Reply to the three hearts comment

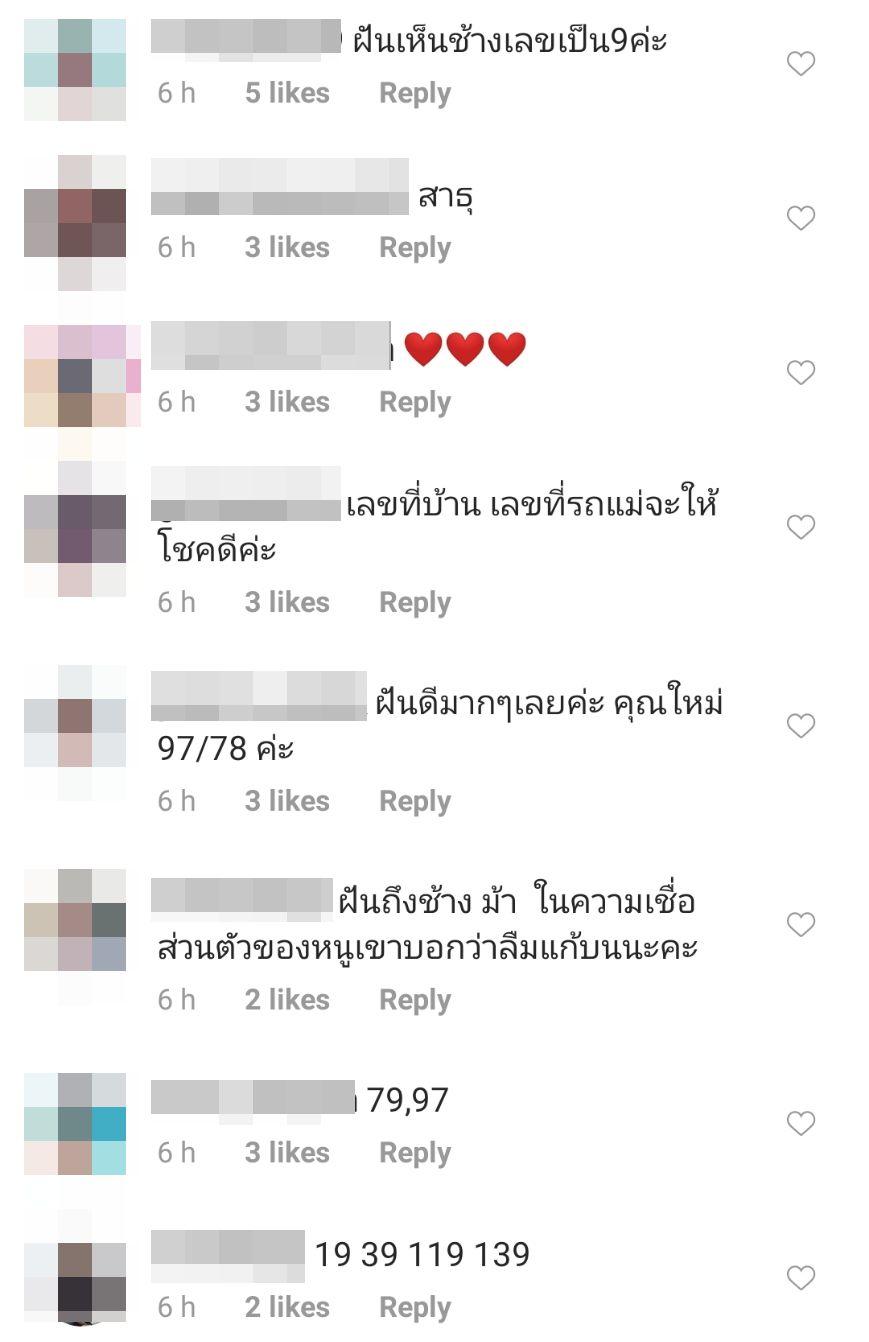pyautogui.click(x=415, y=402)
